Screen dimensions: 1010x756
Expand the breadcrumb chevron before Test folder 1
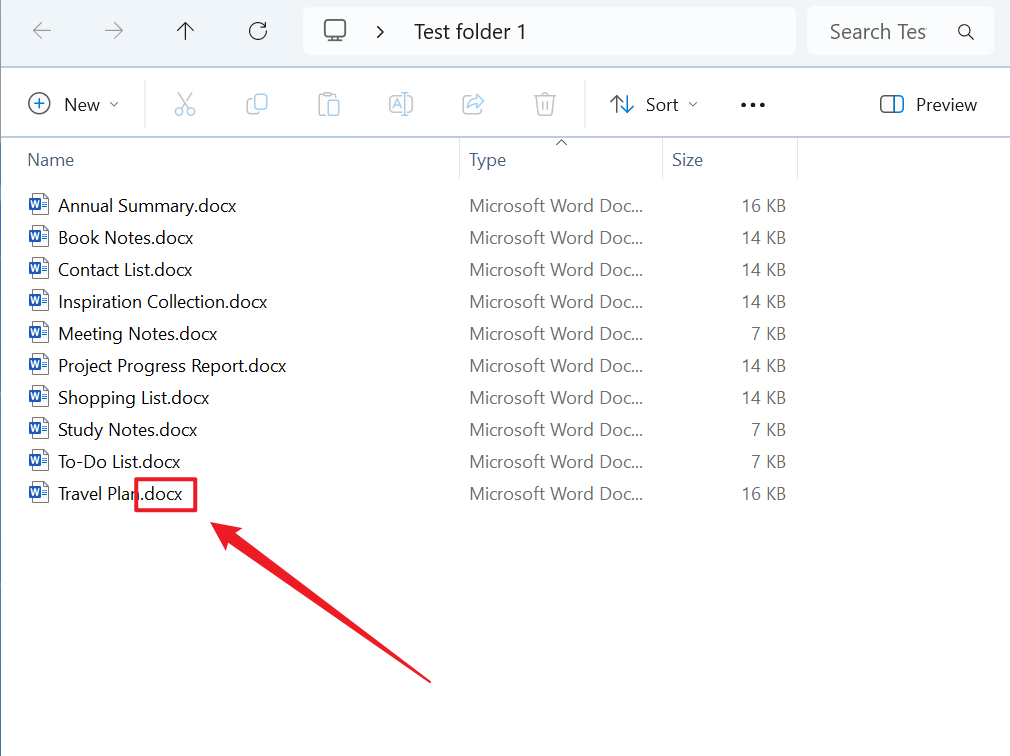380,32
